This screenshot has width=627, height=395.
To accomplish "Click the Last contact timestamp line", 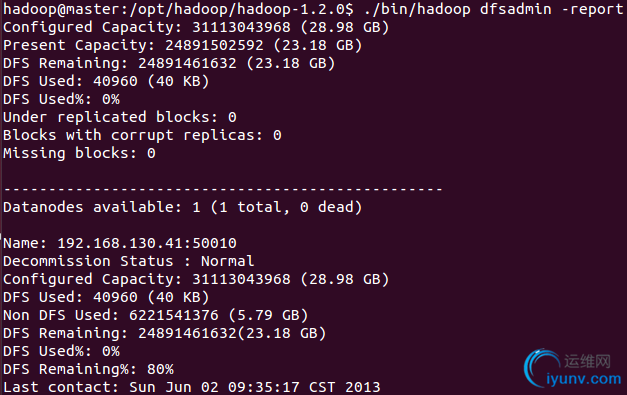I will pyautogui.click(x=192, y=387).
